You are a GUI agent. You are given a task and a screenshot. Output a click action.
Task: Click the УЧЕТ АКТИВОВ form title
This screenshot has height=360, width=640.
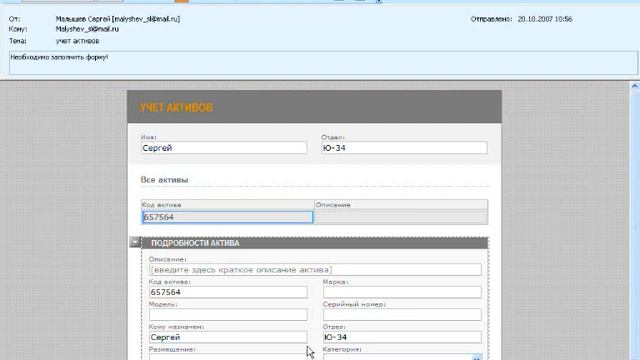[176, 107]
